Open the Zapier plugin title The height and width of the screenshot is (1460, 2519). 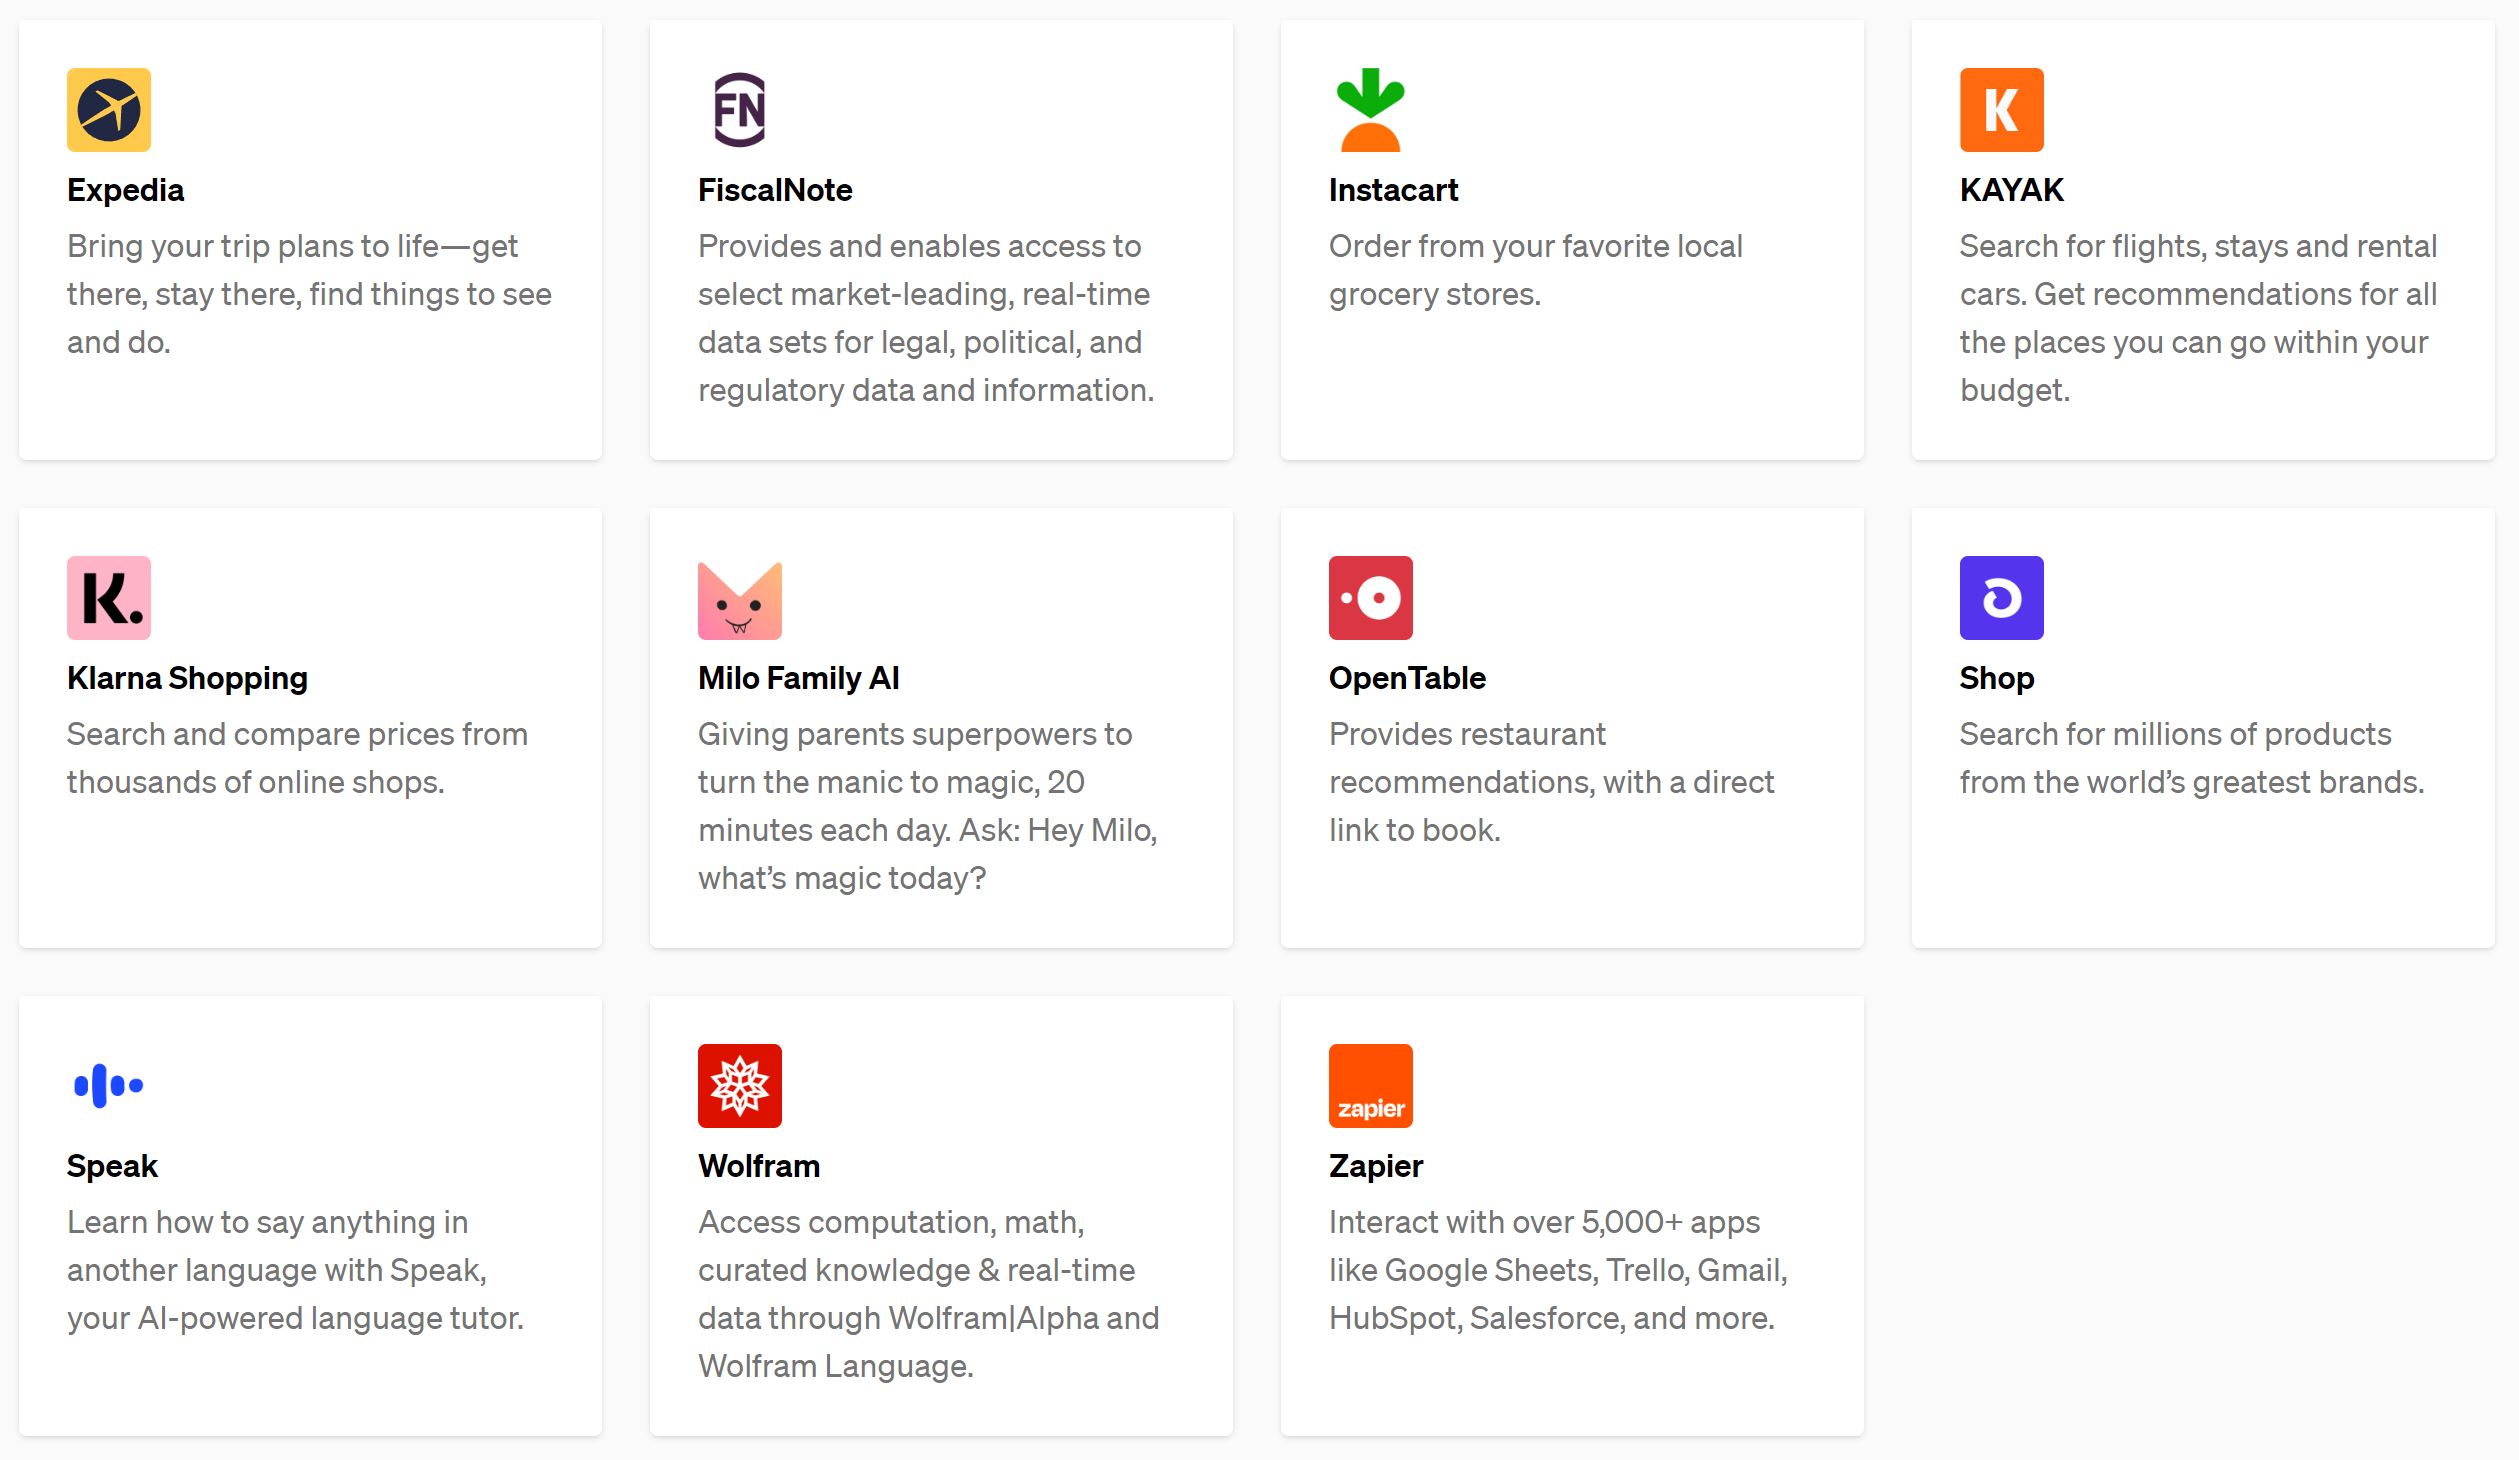[x=1376, y=1166]
